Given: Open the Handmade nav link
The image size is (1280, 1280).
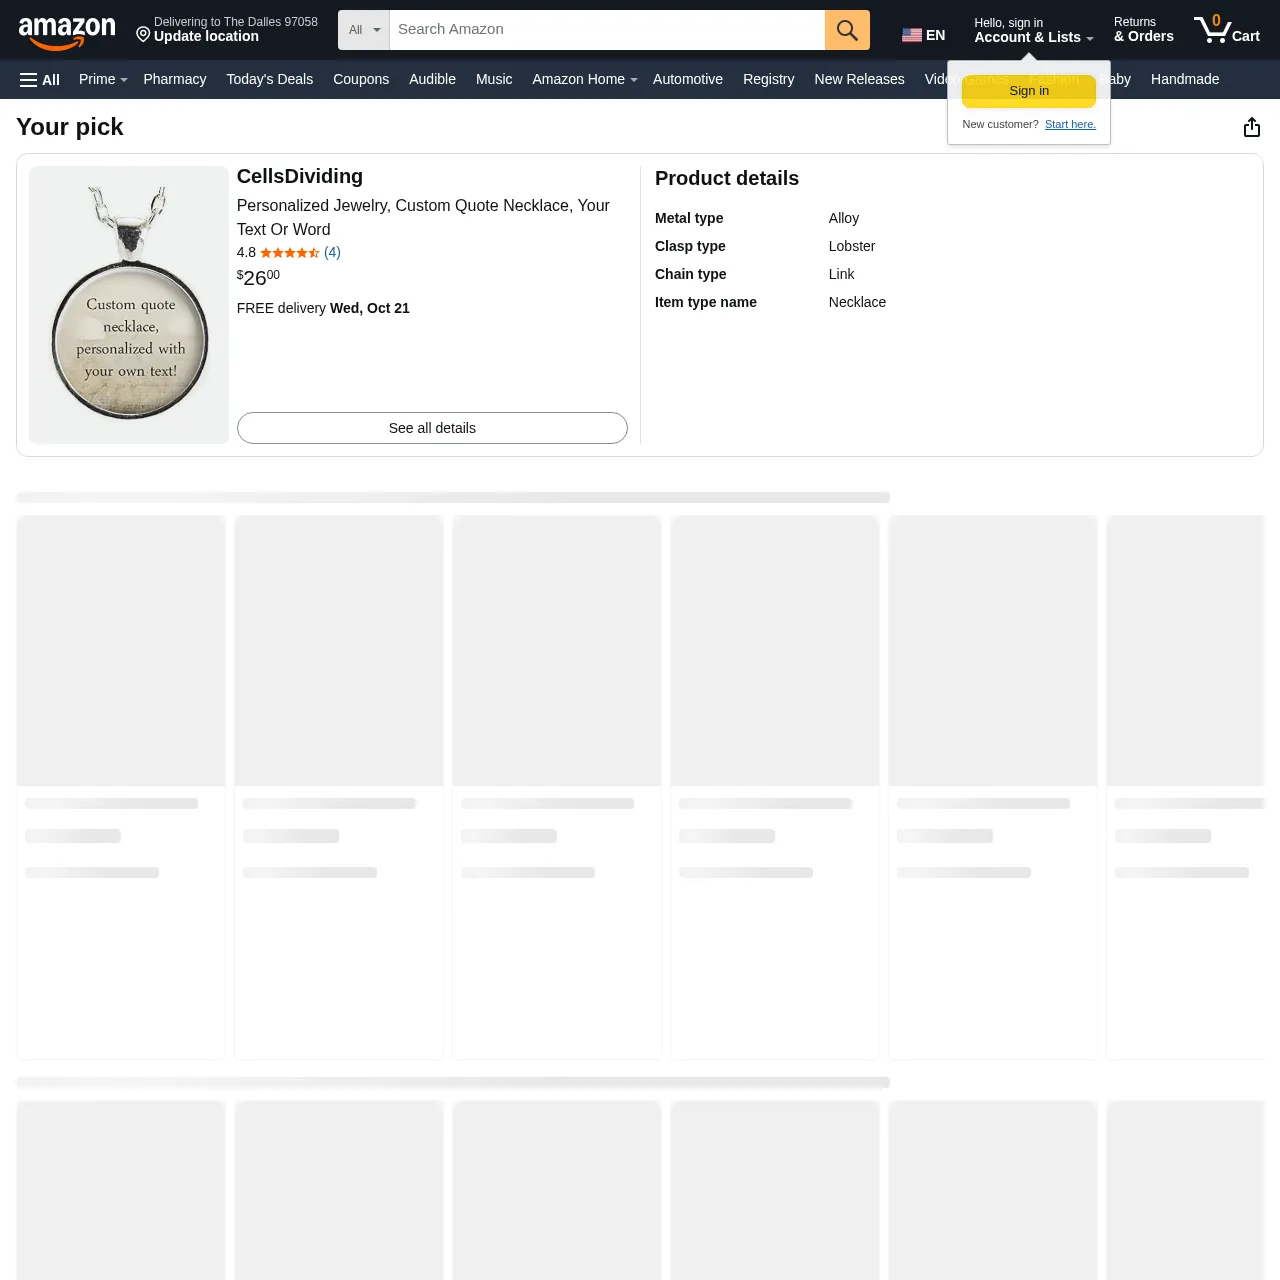Looking at the screenshot, I should [x=1185, y=79].
